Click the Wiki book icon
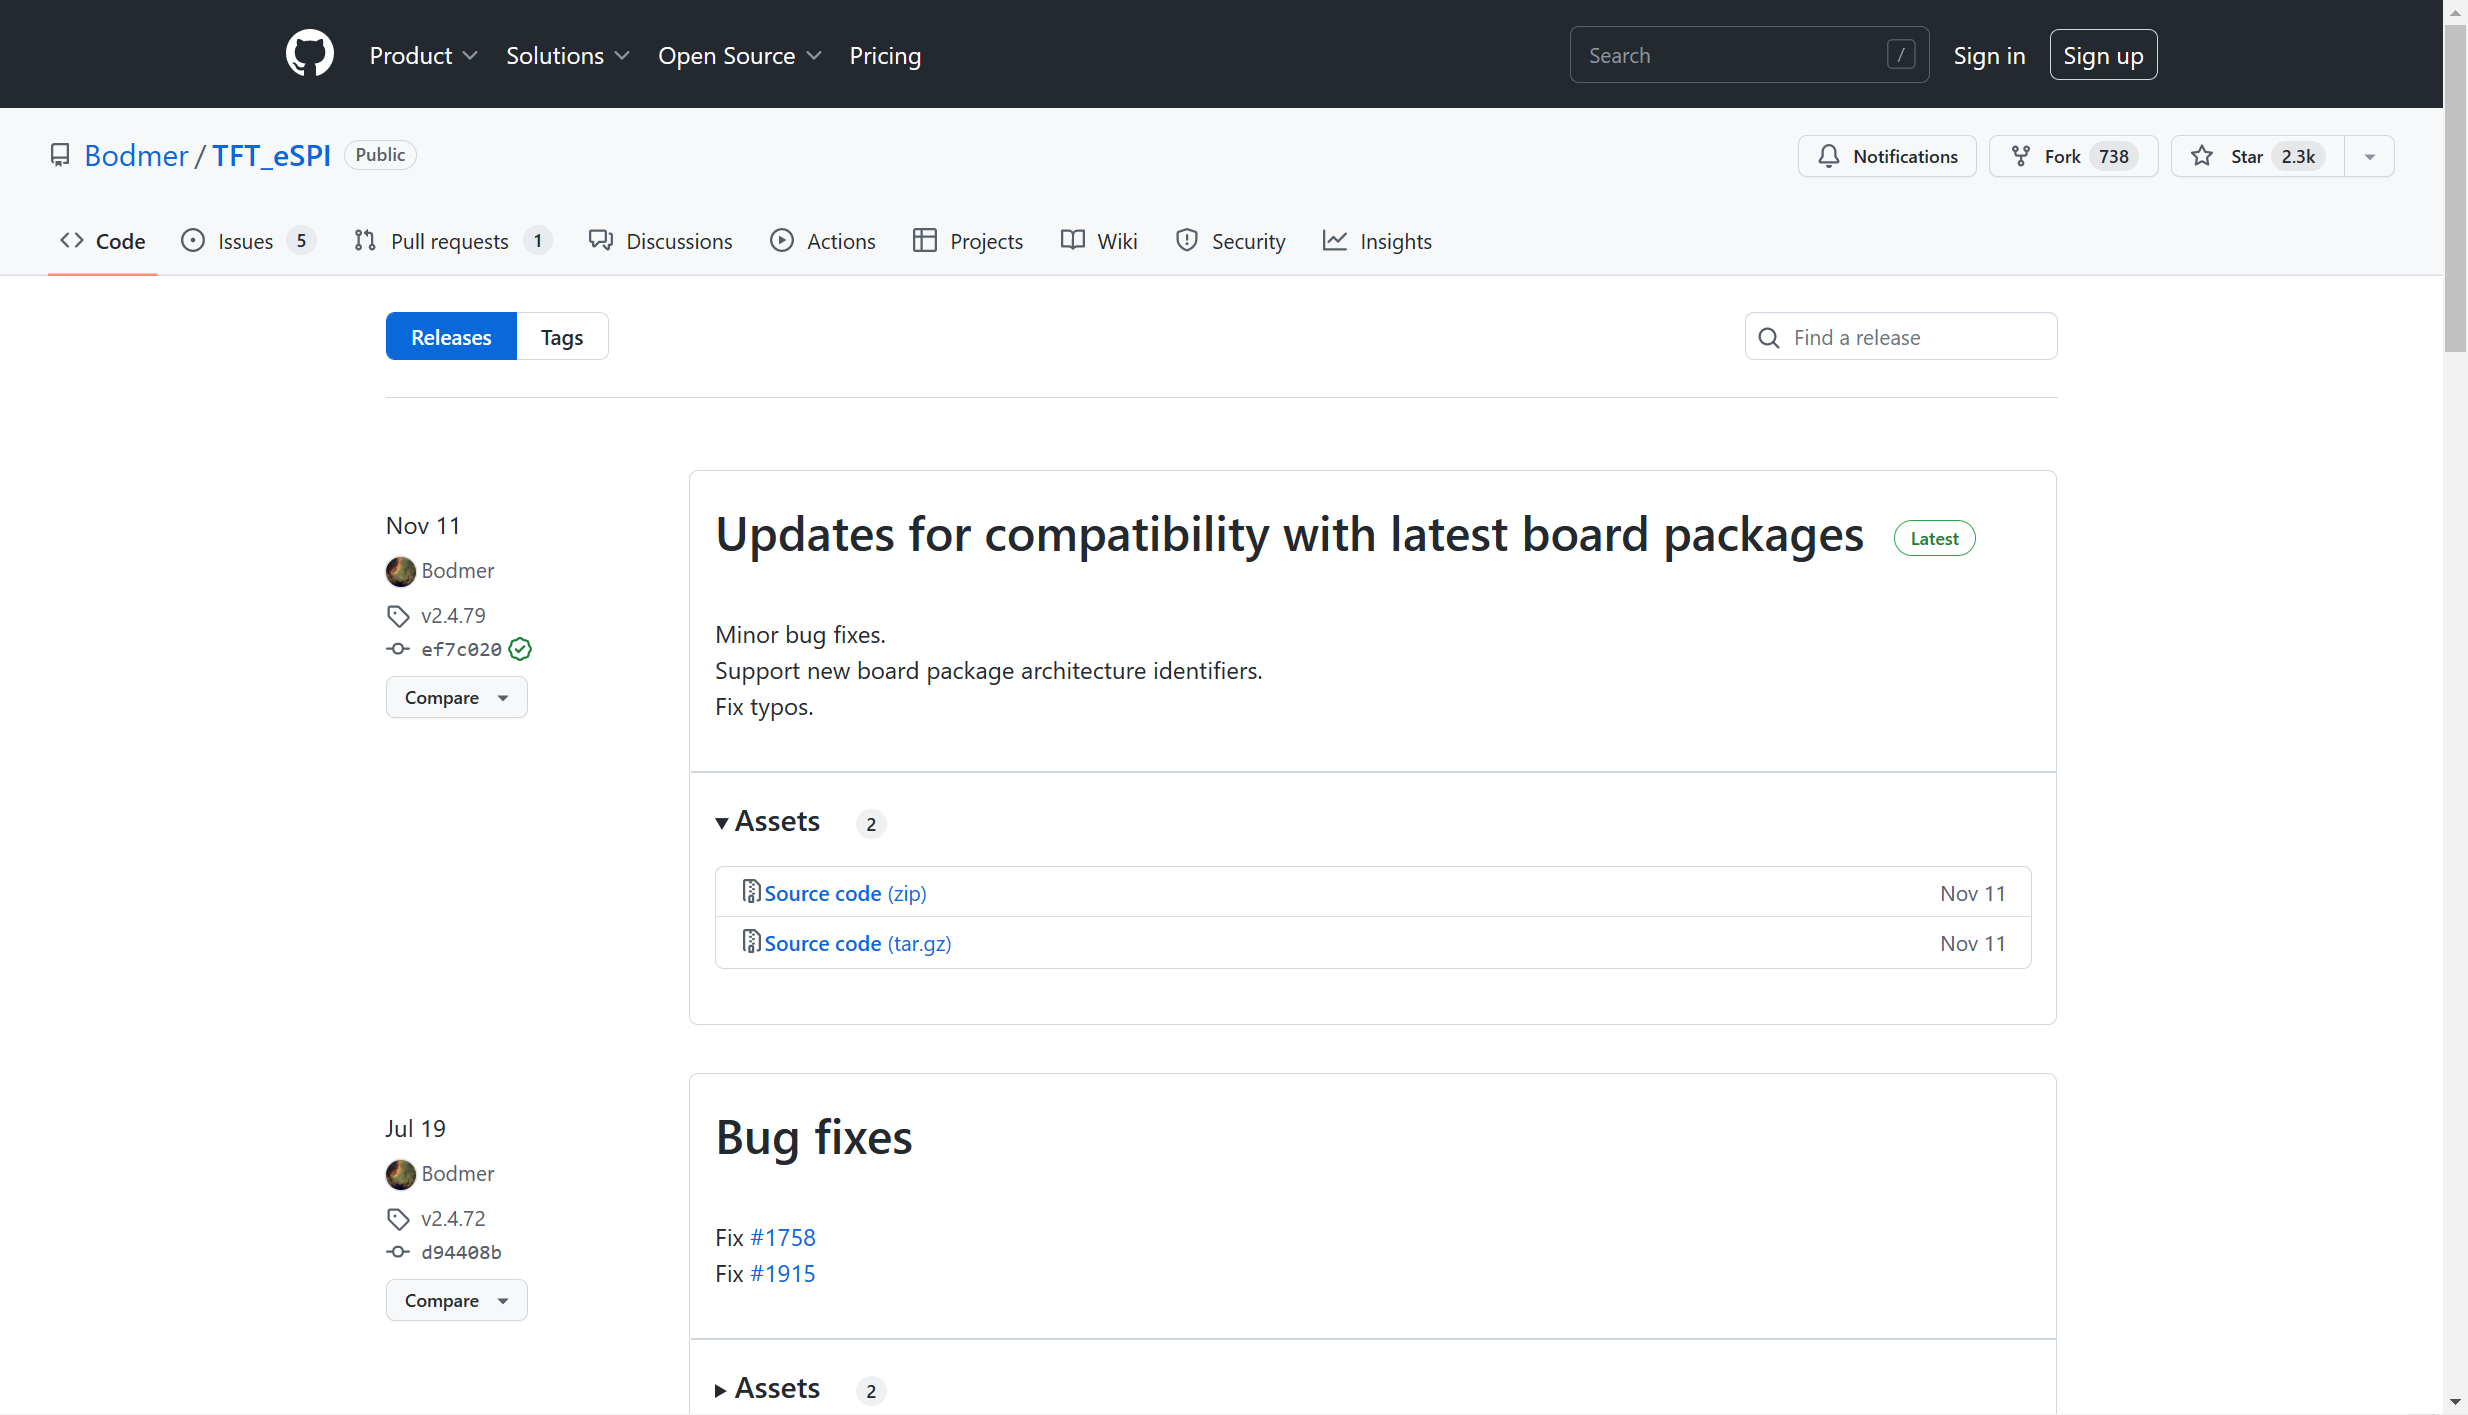The height and width of the screenshot is (1415, 2468). point(1073,241)
